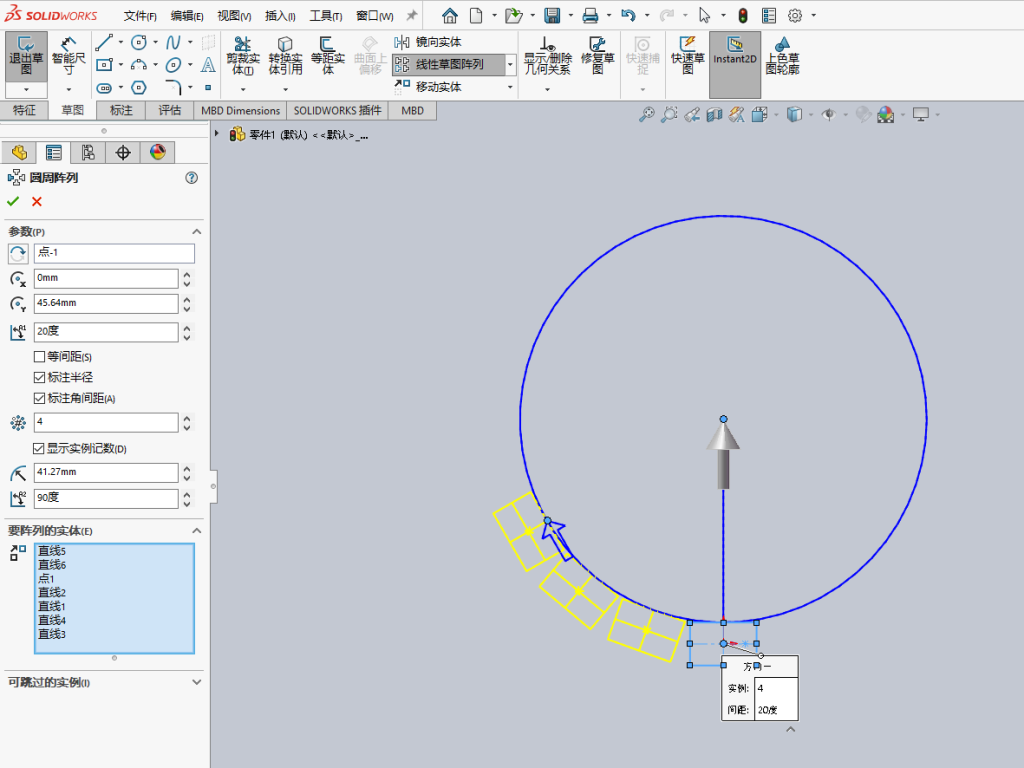The image size is (1024, 768).
Task: Switch to the Evaluate (评估) tab
Action: tap(170, 110)
